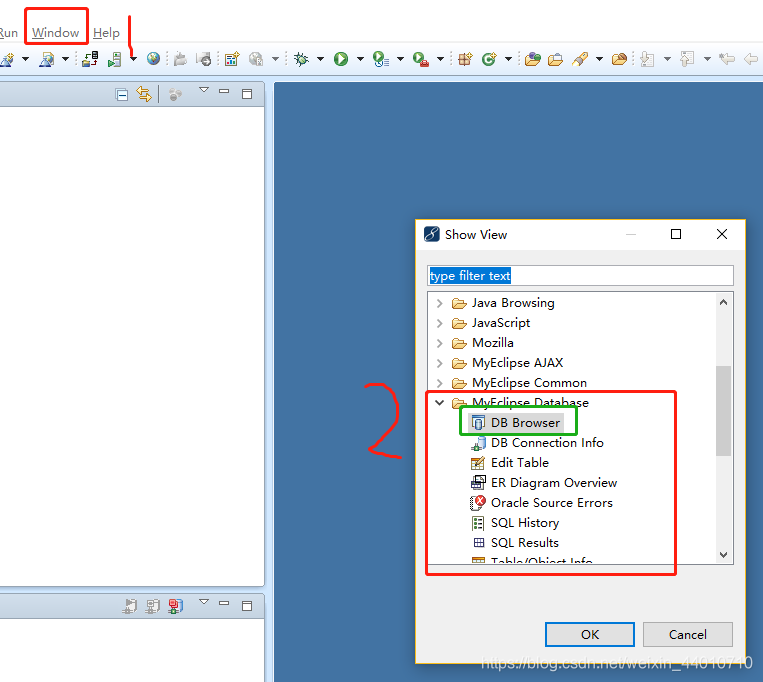Image resolution: width=763 pixels, height=682 pixels.
Task: Open the Help menu
Action: [106, 33]
